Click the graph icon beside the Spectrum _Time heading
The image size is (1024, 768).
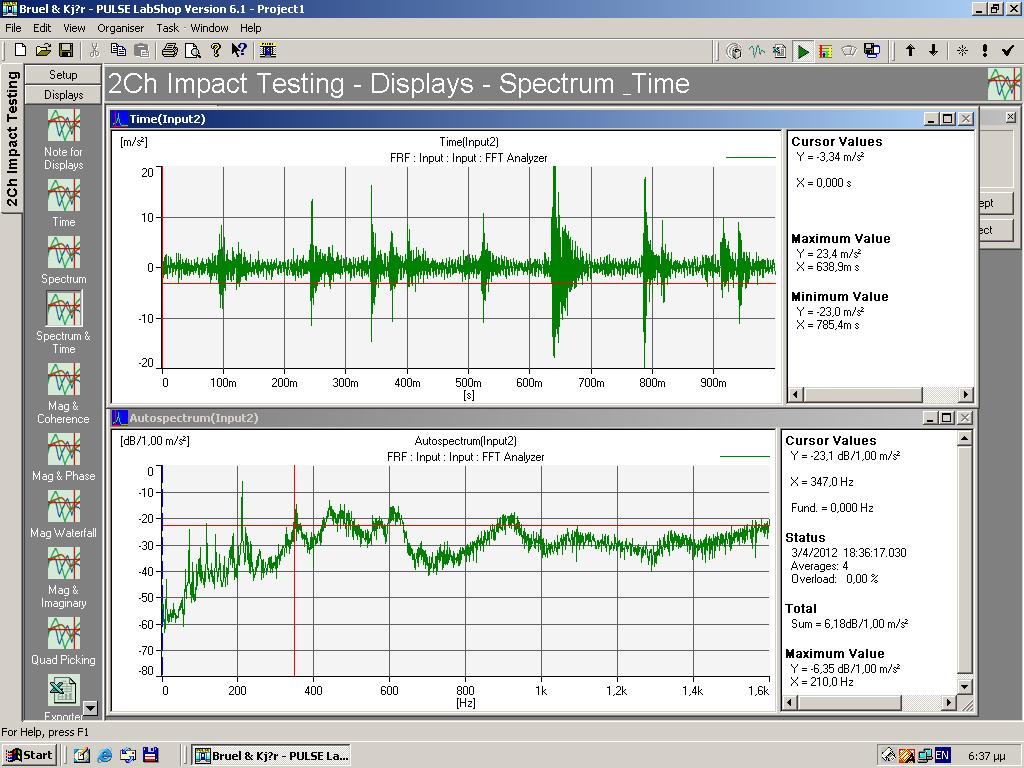1003,84
